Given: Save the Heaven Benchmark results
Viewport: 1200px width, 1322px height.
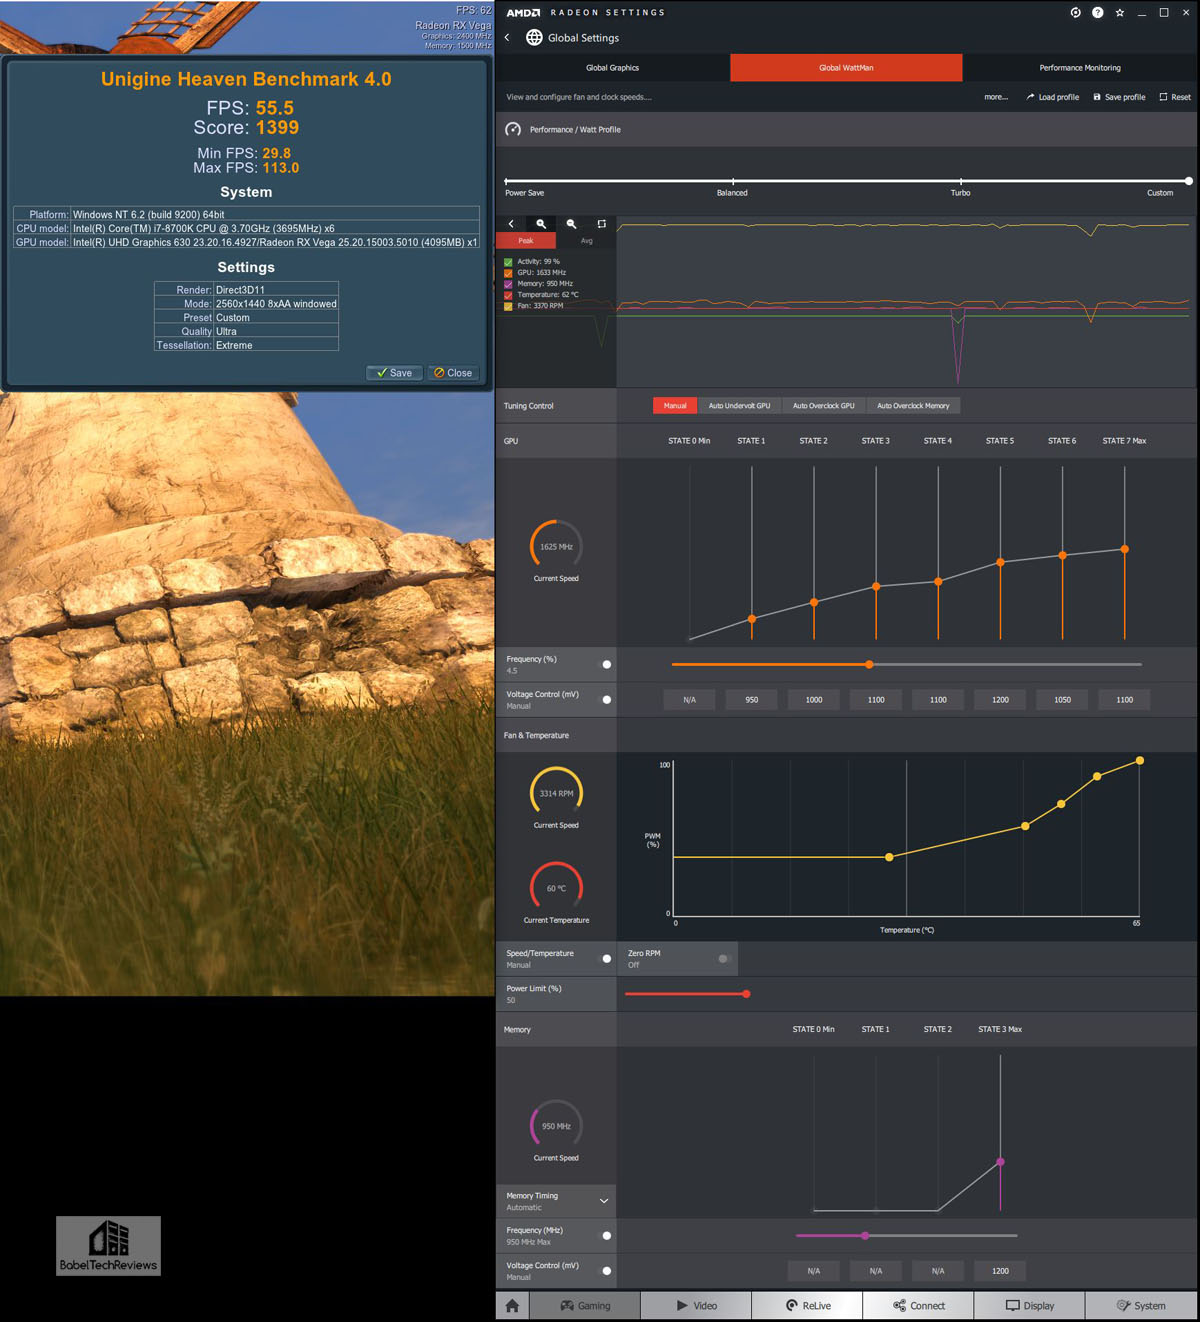Looking at the screenshot, I should pos(394,373).
